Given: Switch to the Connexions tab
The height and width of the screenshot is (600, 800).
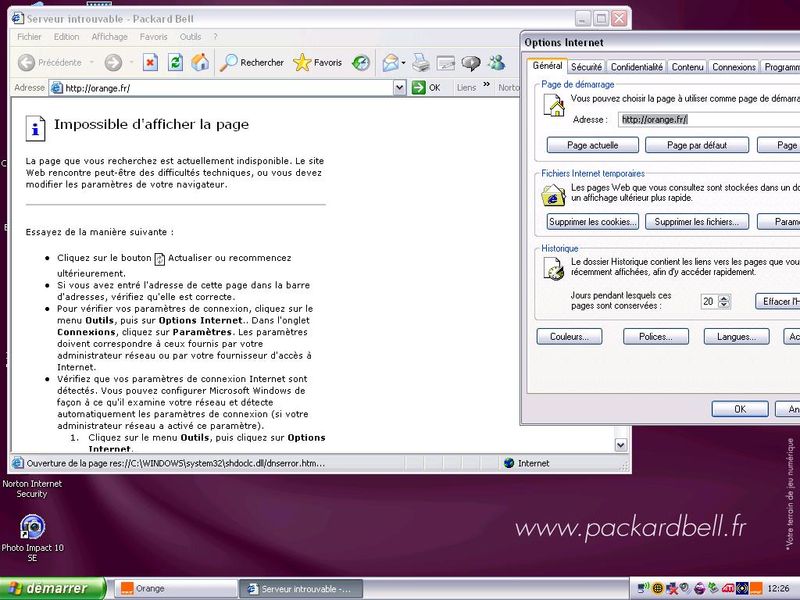Looking at the screenshot, I should 733,67.
